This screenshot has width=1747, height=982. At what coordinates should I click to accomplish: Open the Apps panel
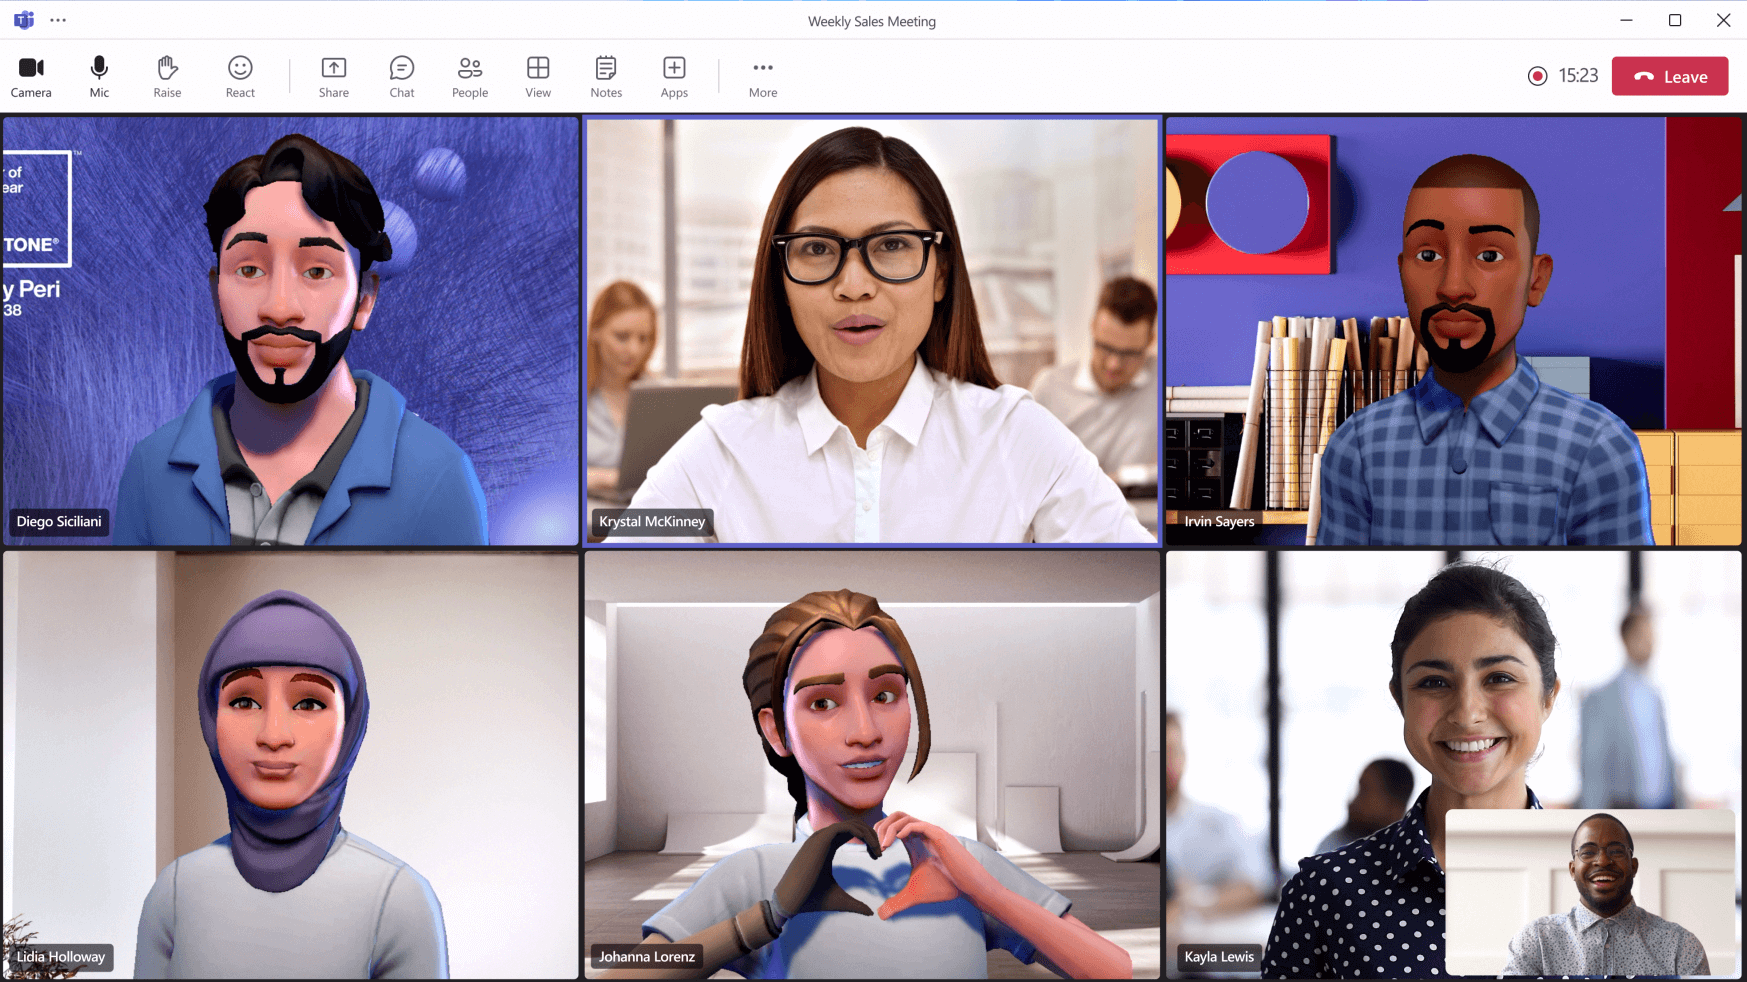[x=673, y=75]
